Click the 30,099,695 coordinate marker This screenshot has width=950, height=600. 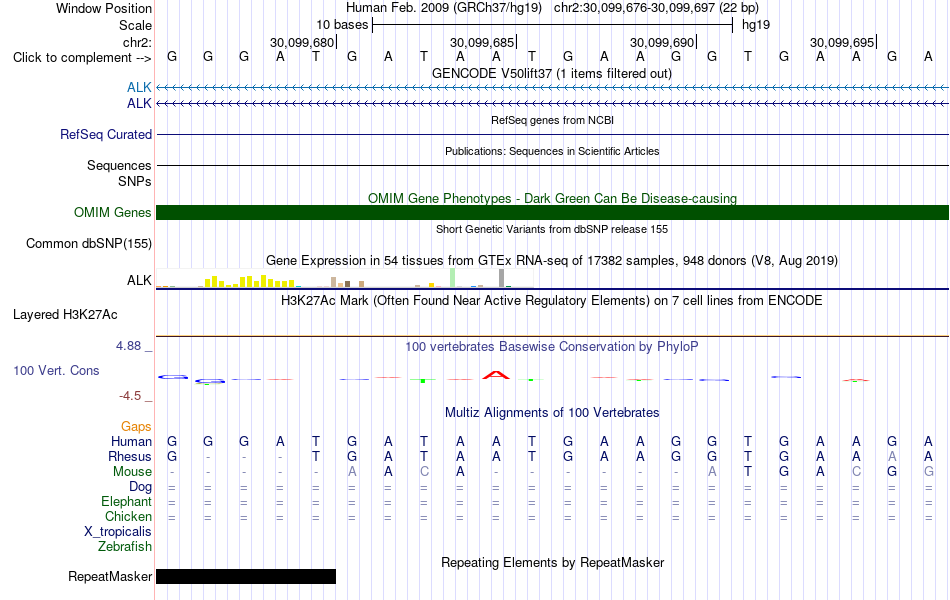pyautogui.click(x=842, y=42)
